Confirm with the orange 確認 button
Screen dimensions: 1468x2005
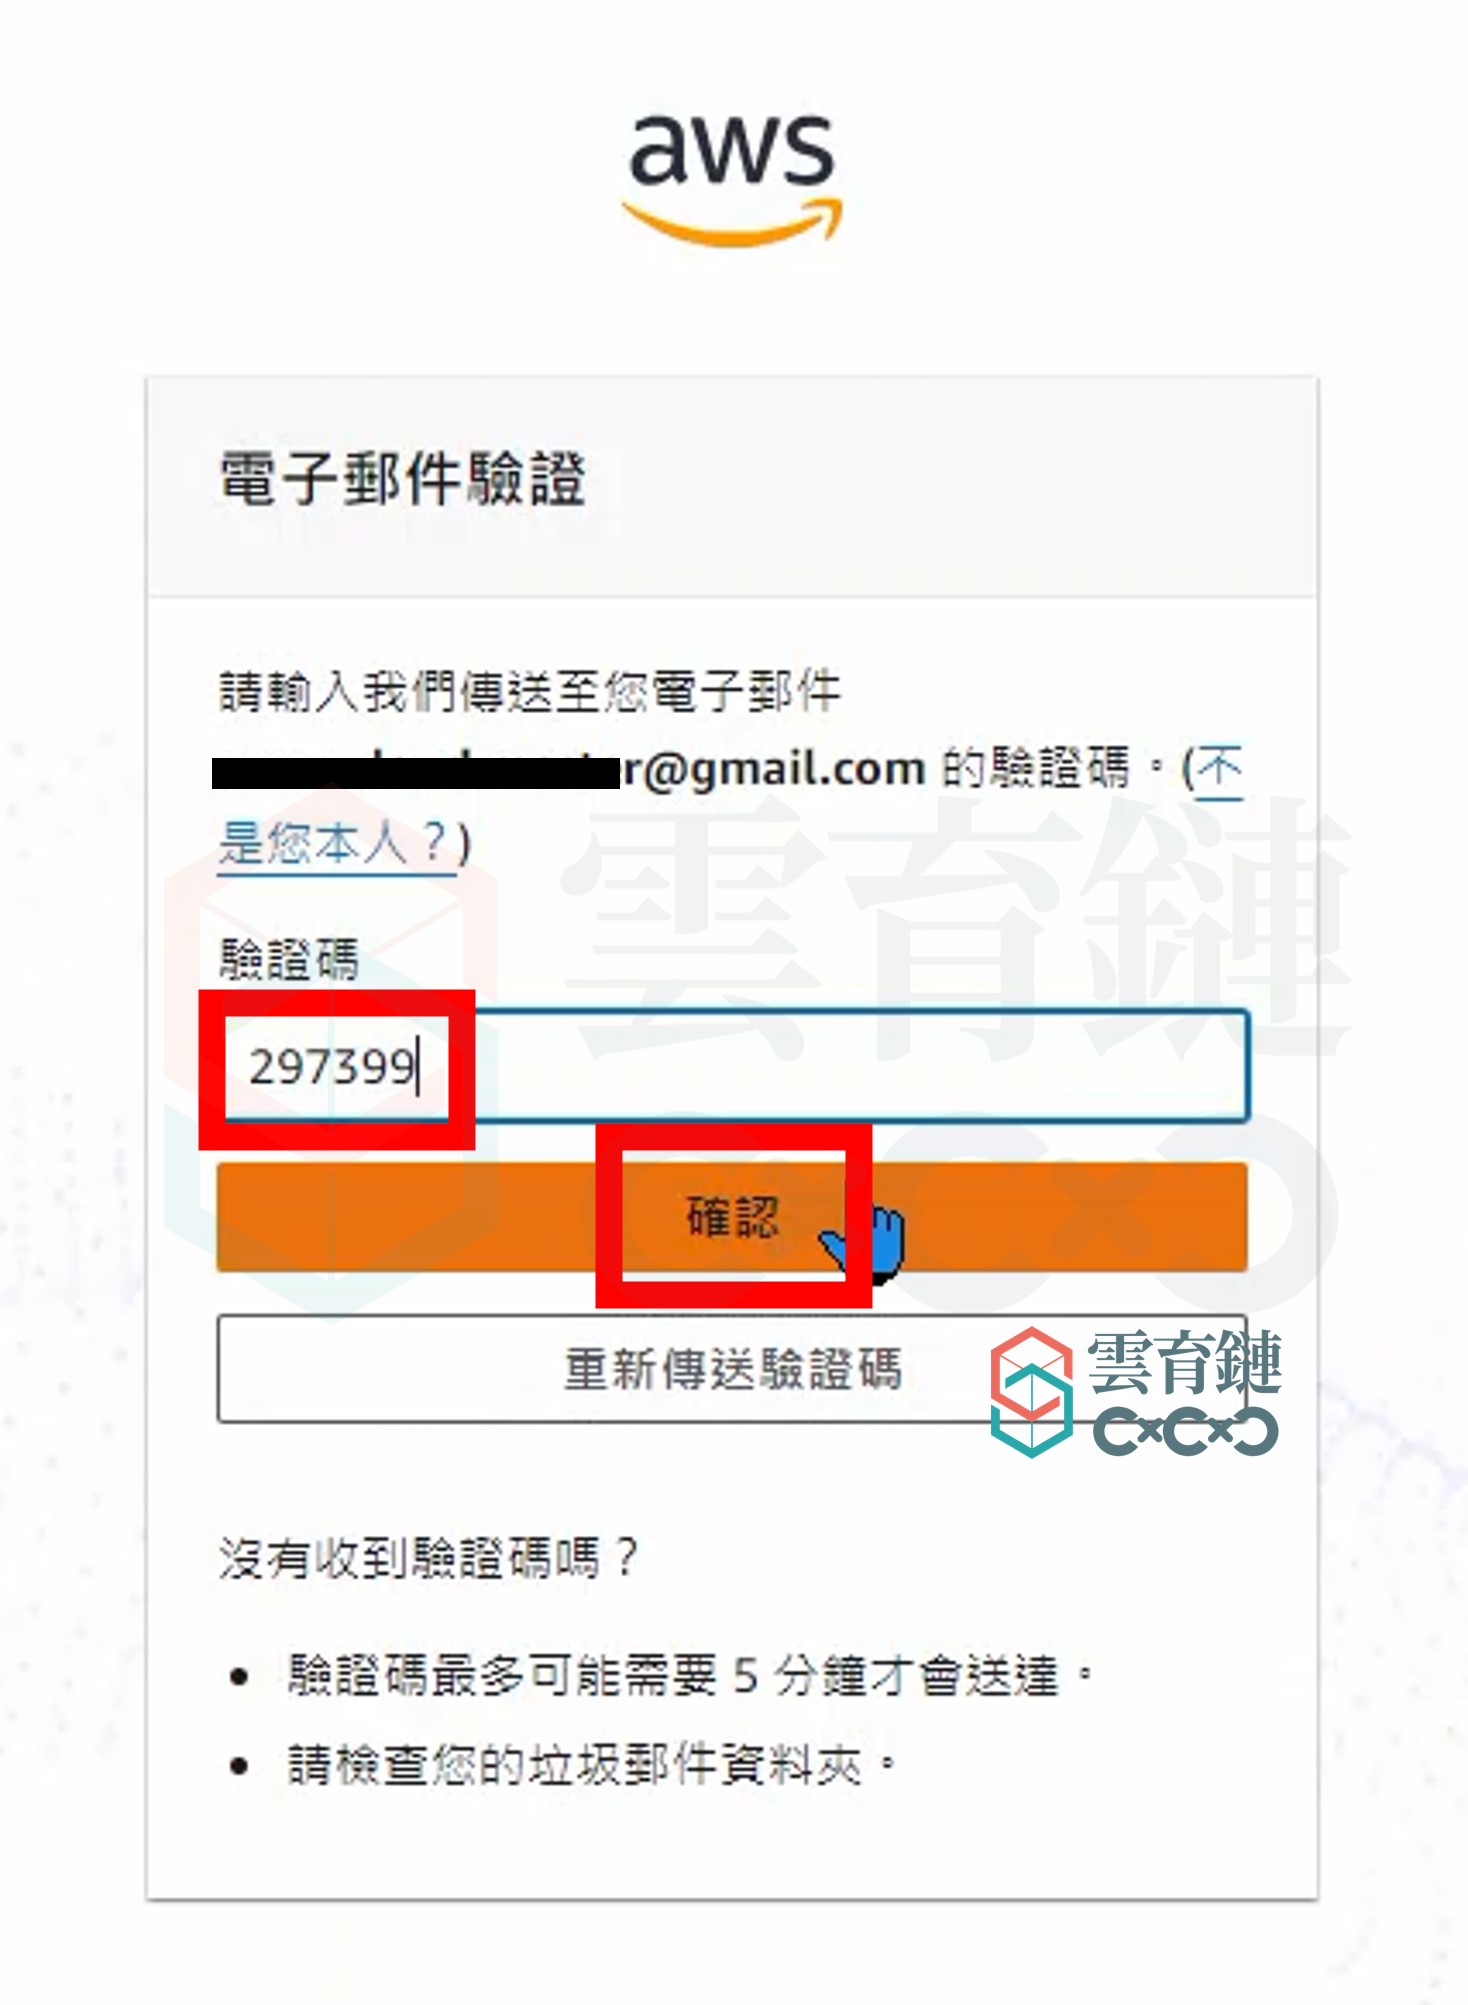click(x=732, y=1217)
